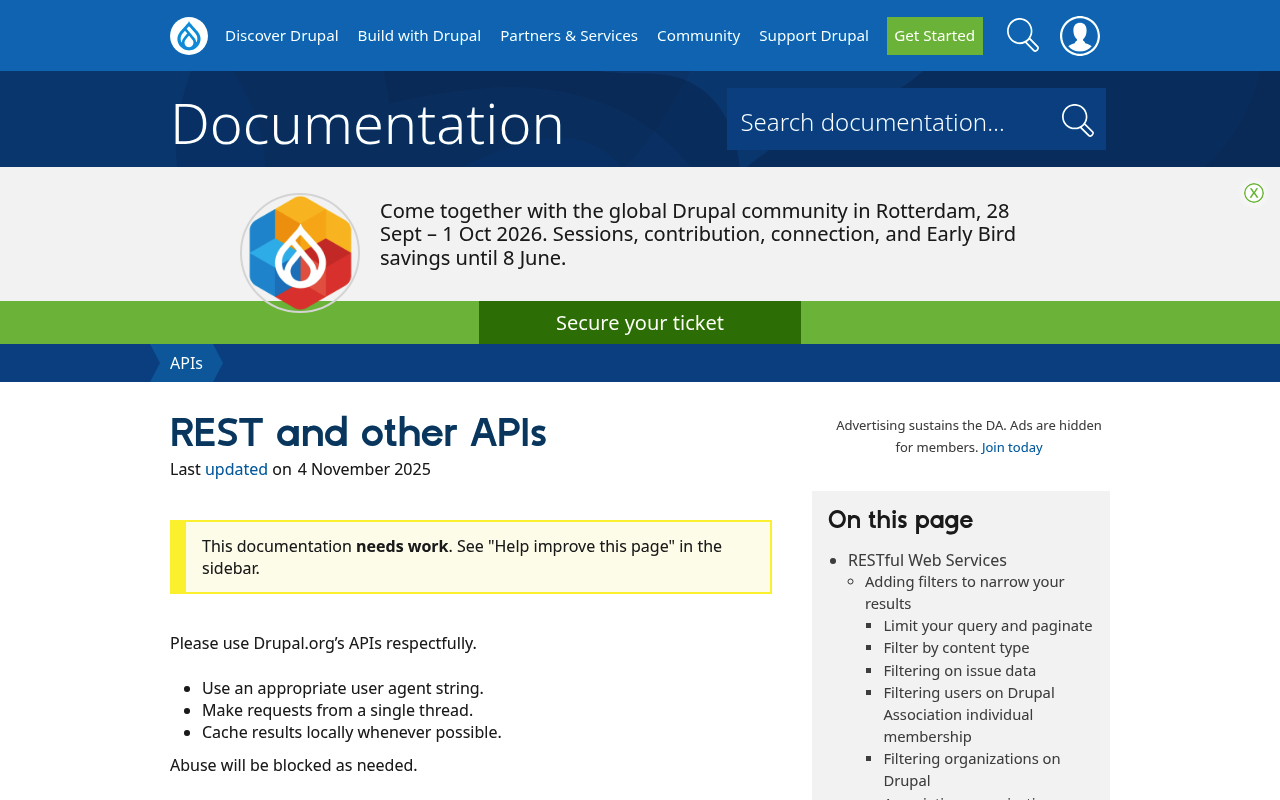
Task: Click Secure your ticket button
Action: tap(640, 323)
